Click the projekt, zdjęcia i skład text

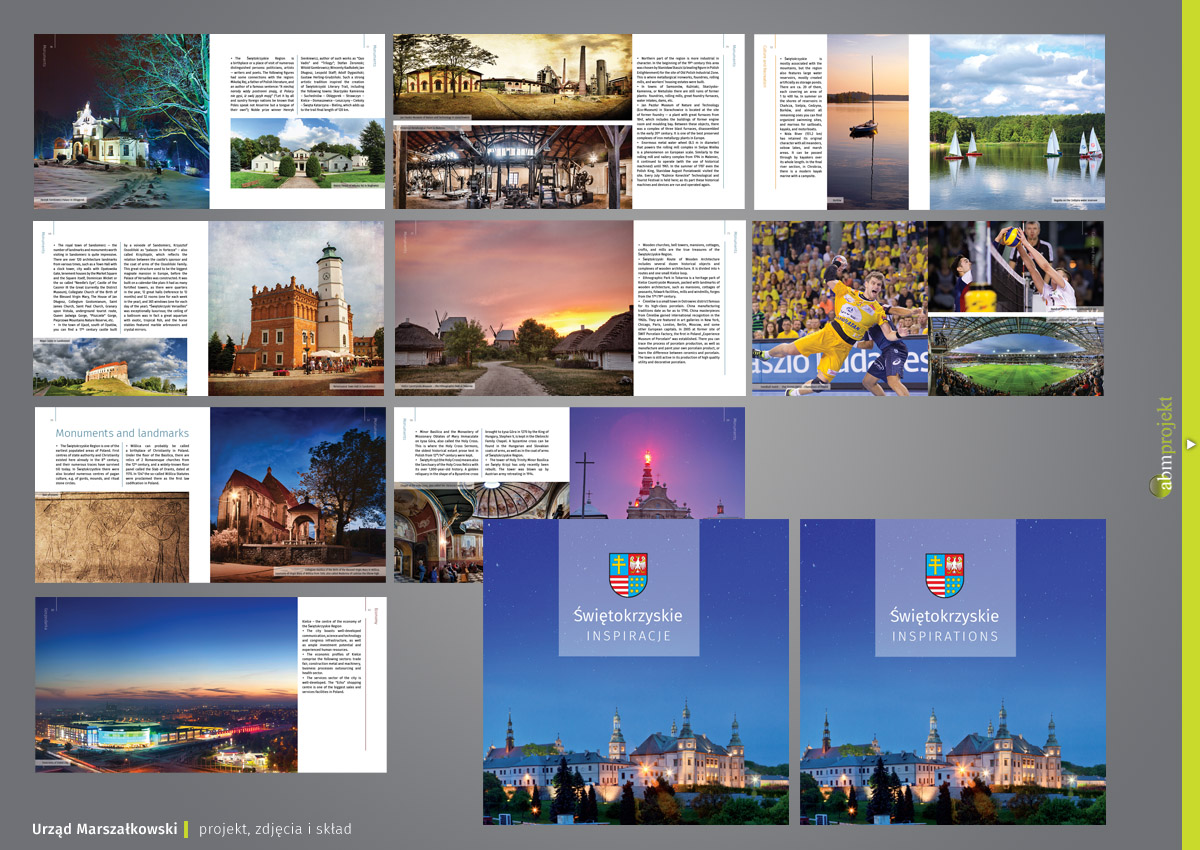[275, 829]
